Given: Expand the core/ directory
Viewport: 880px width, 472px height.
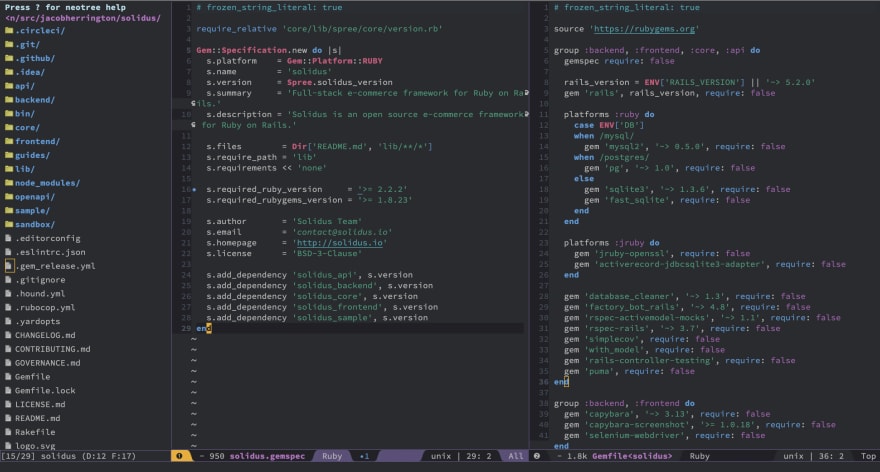Looking at the screenshot, I should [x=28, y=127].
